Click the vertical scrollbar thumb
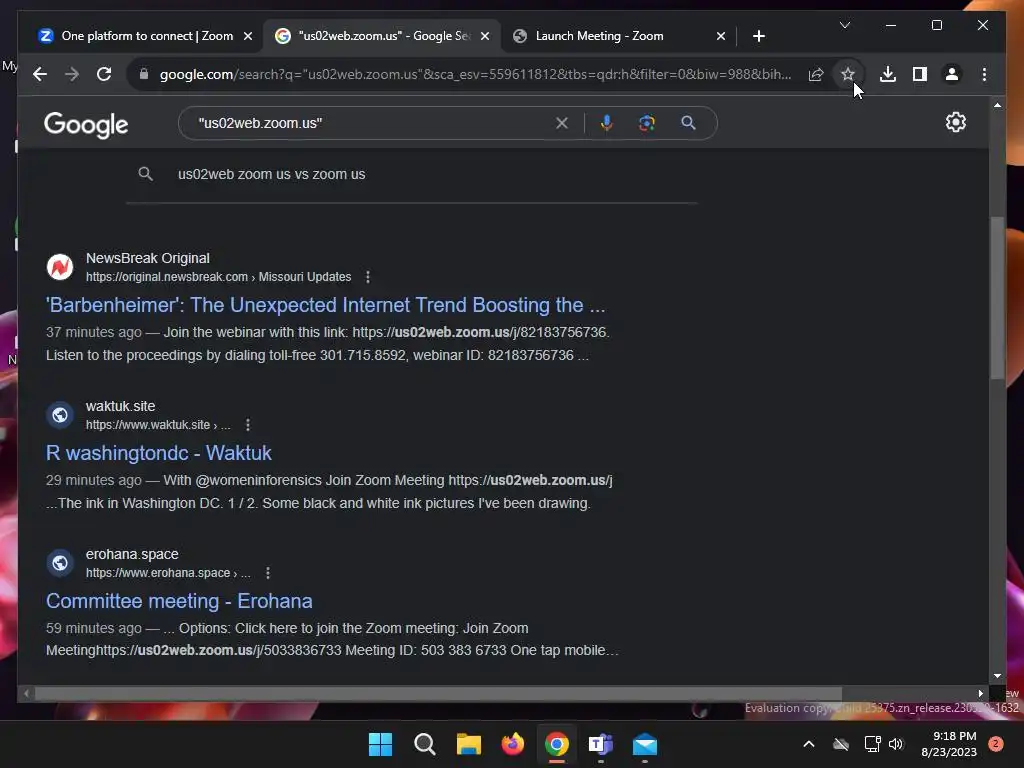Image resolution: width=1024 pixels, height=768 pixels. coord(997,297)
